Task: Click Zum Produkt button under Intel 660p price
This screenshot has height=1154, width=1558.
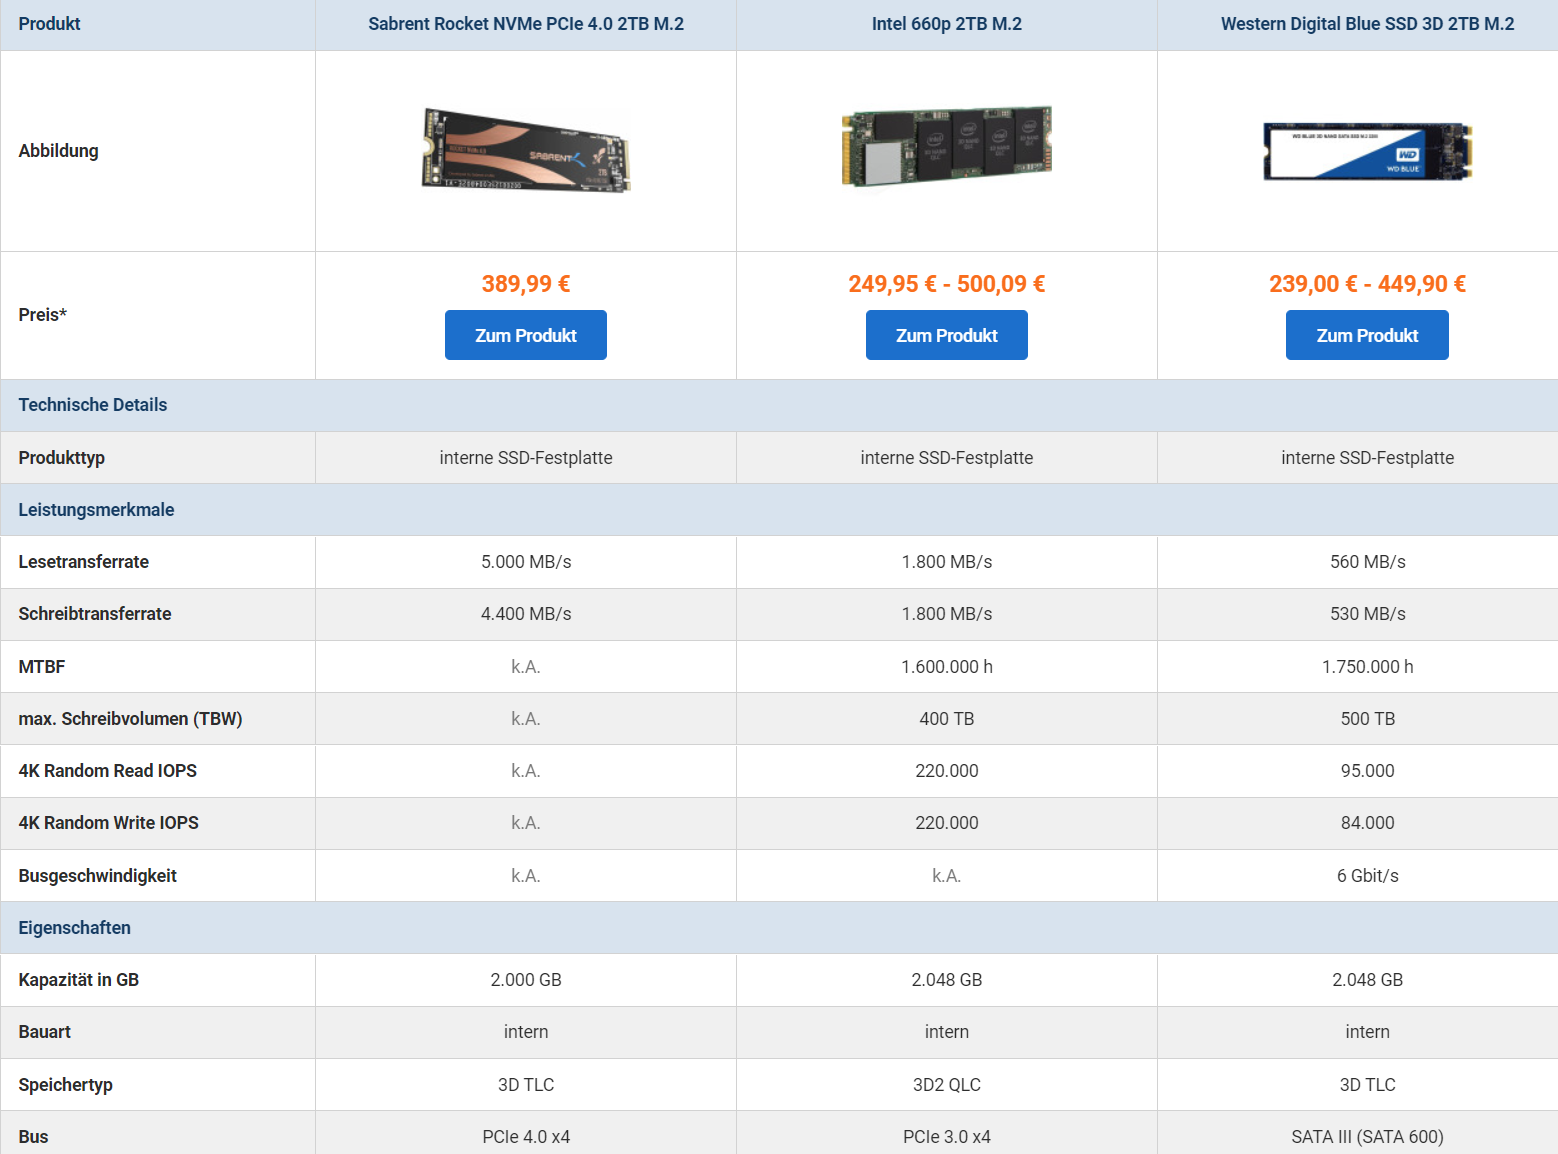Action: [x=947, y=335]
